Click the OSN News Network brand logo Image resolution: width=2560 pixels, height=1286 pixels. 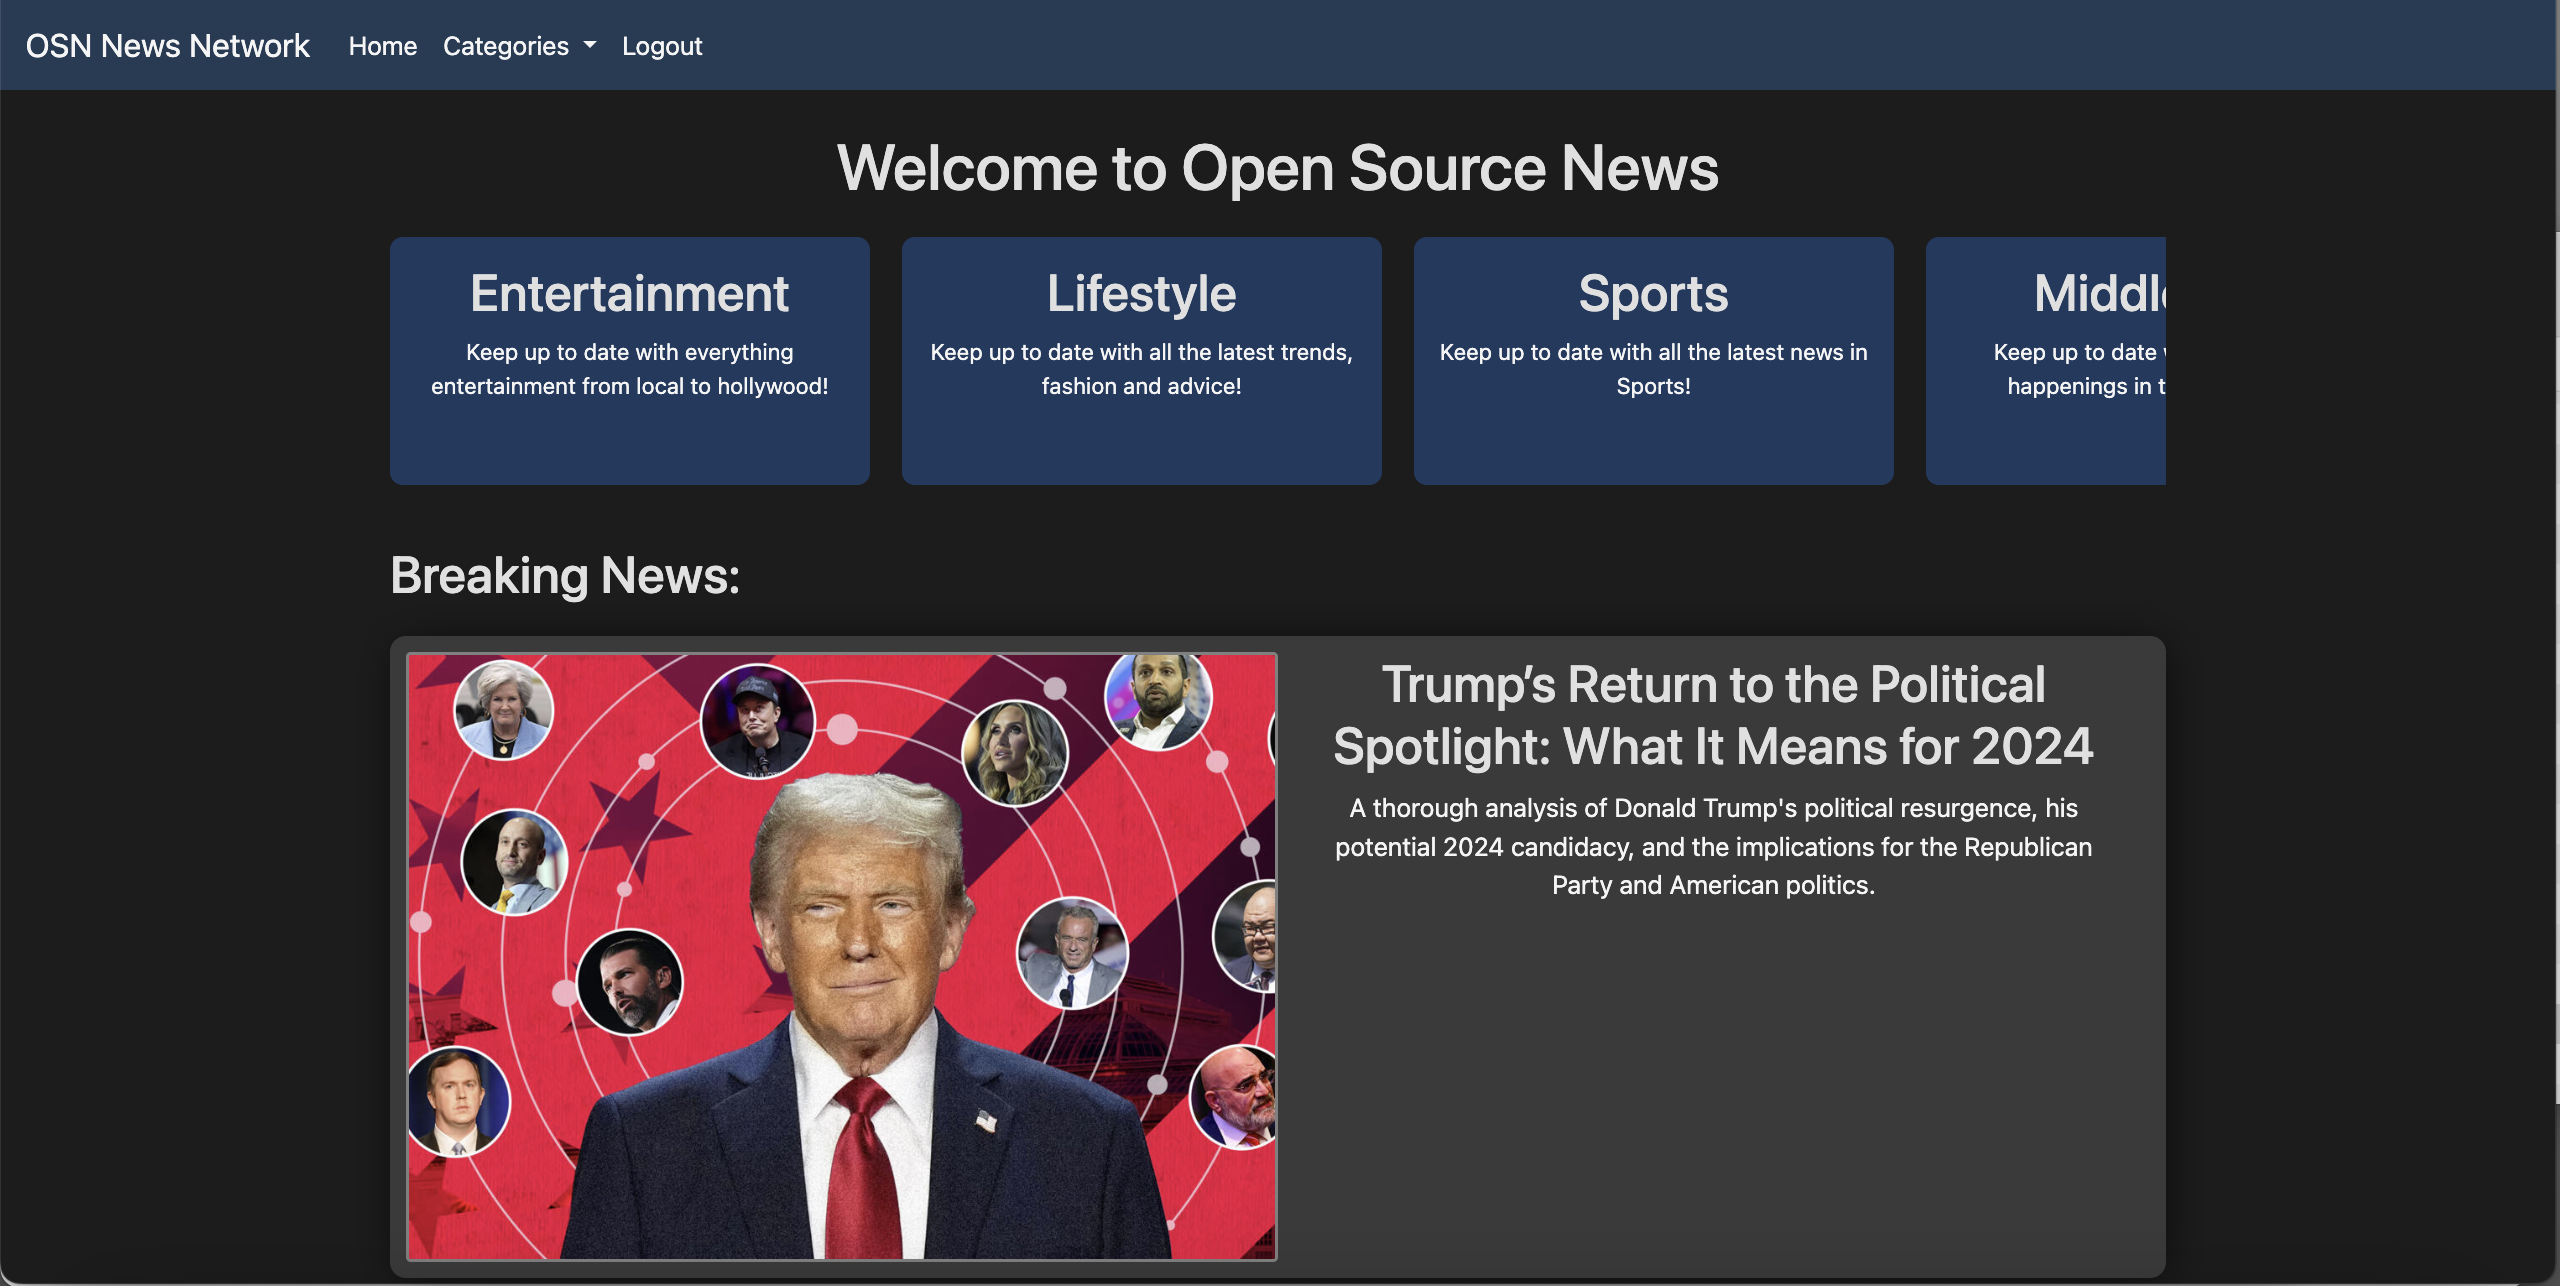point(167,46)
